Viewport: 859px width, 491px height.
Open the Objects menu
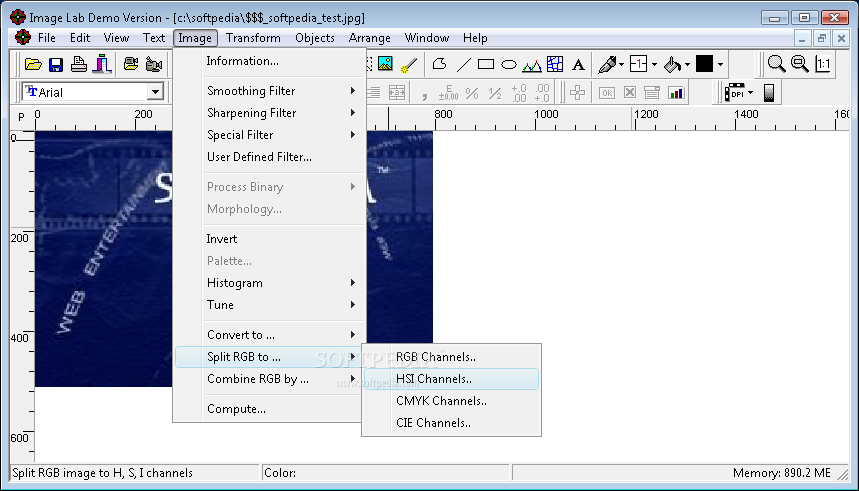coord(314,38)
